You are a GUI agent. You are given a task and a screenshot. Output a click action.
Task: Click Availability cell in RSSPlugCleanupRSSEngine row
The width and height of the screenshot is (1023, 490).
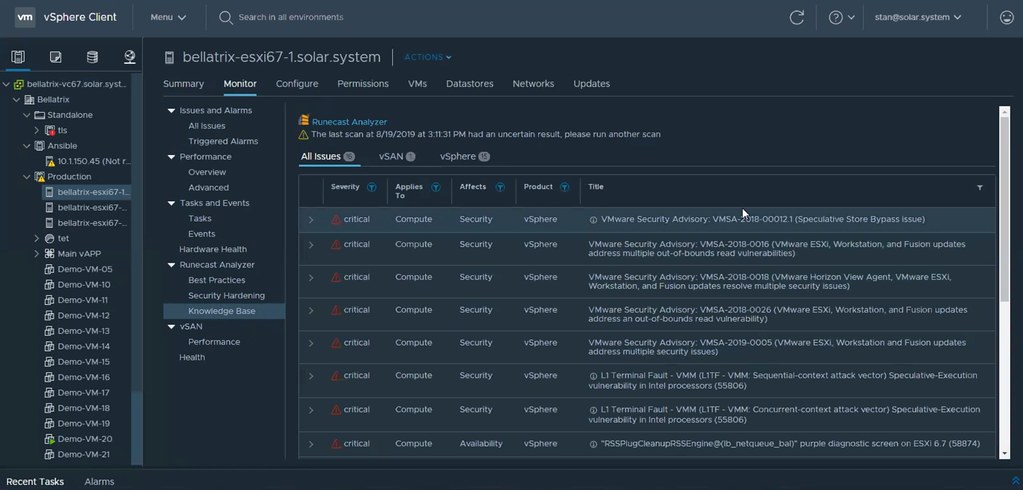(x=481, y=444)
